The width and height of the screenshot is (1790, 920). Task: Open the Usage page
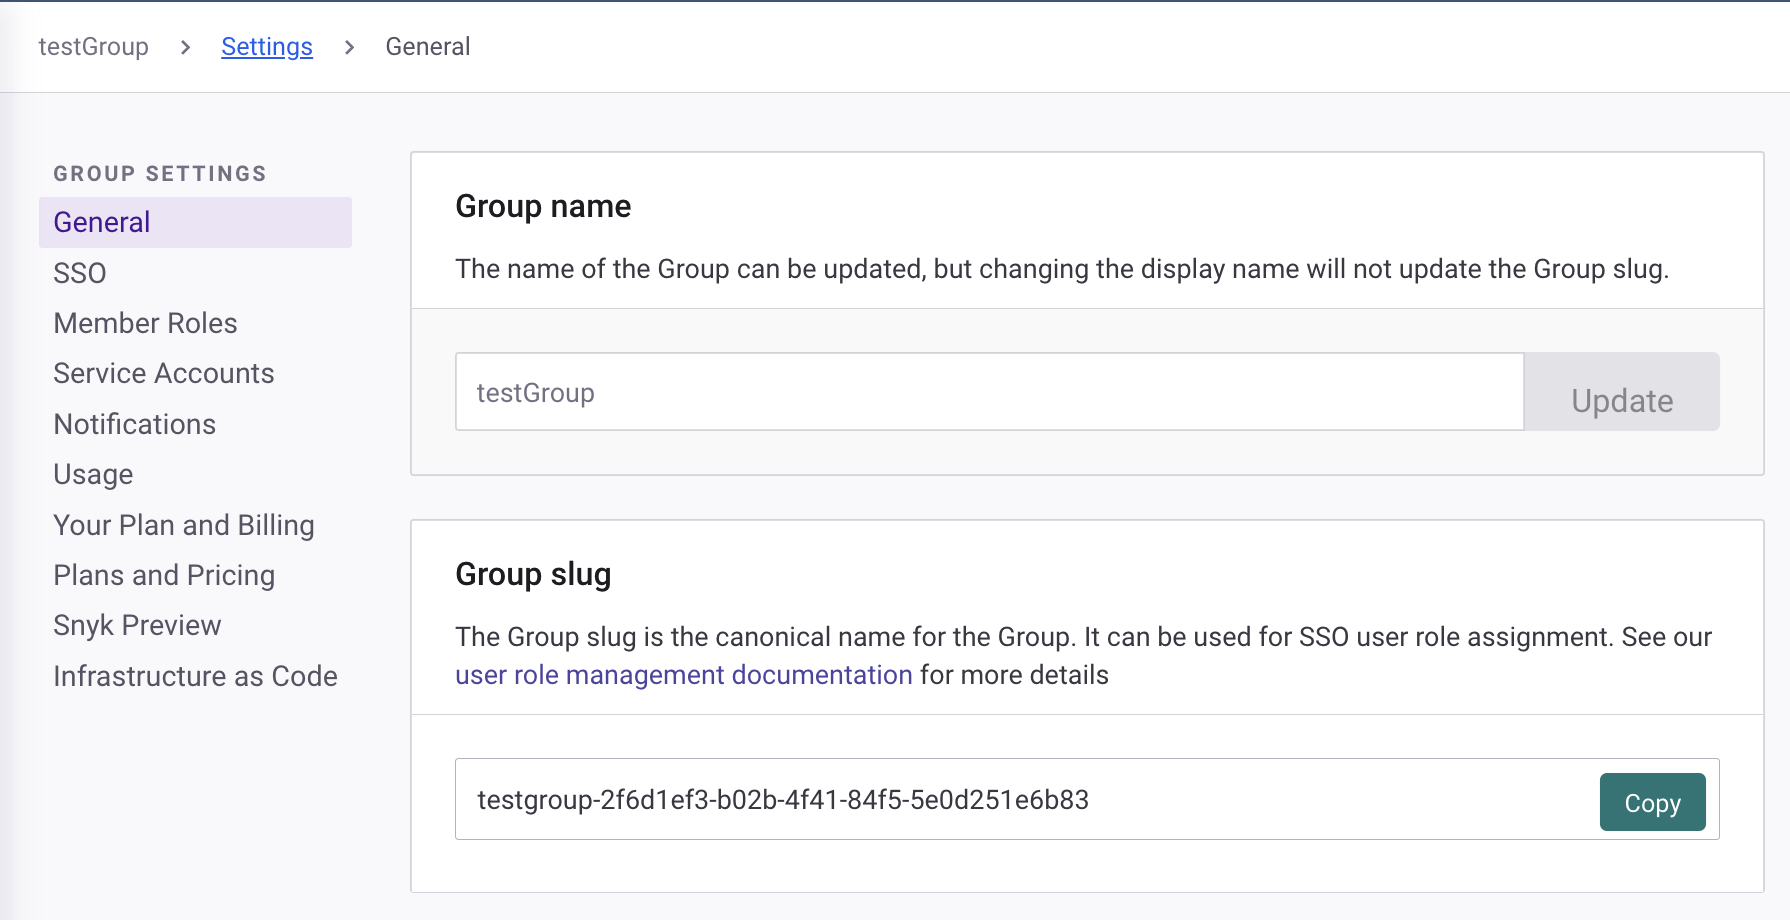pyautogui.click(x=93, y=474)
